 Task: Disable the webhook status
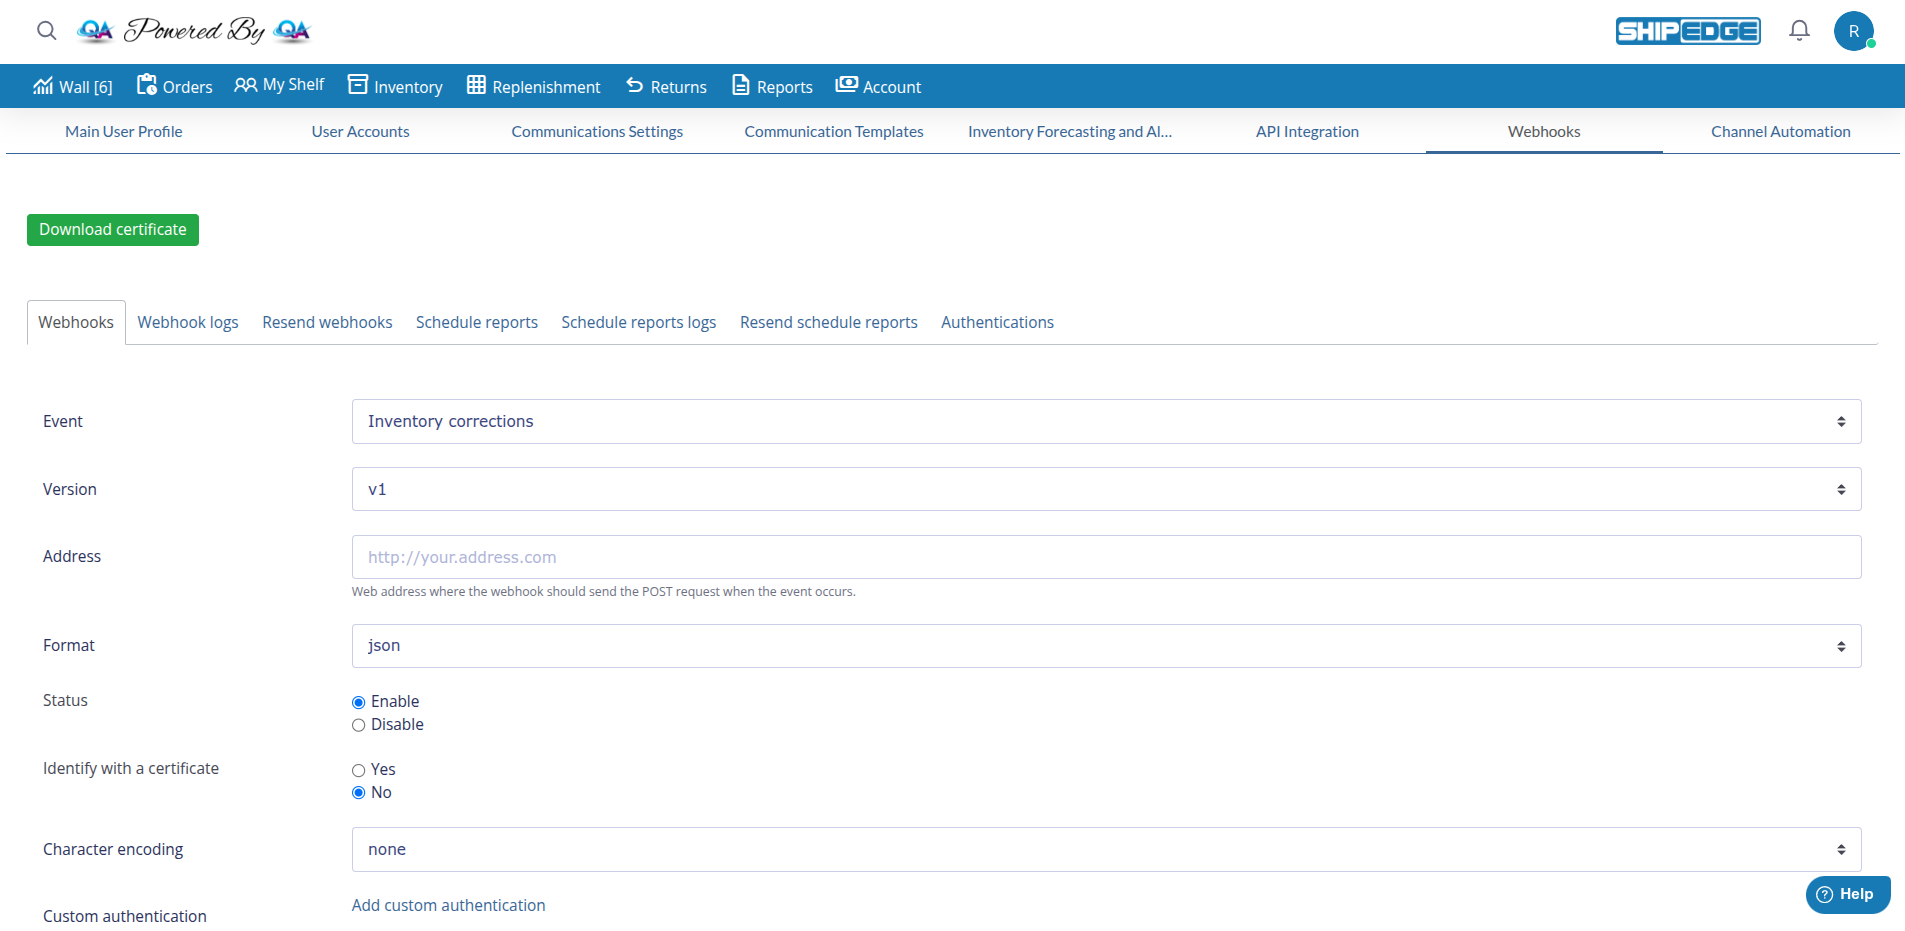pyautogui.click(x=358, y=724)
